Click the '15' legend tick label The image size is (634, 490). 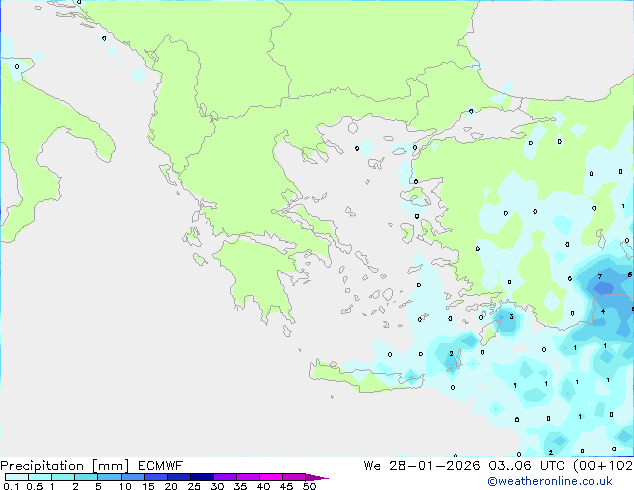tap(148, 486)
